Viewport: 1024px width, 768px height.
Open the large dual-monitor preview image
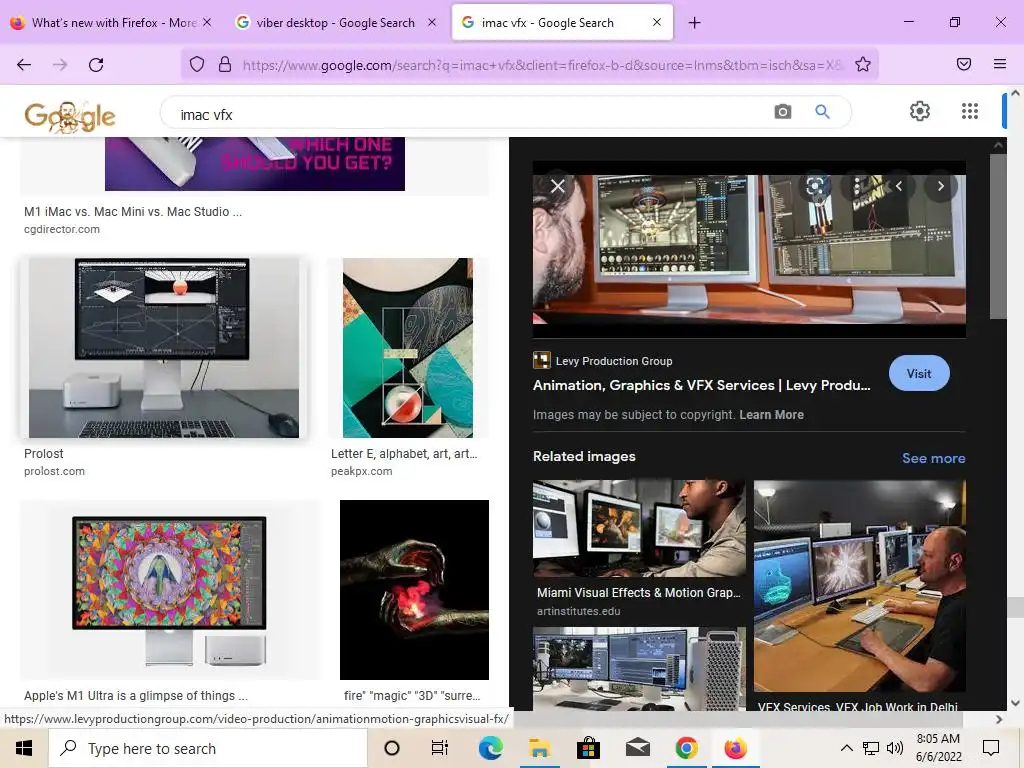pos(749,249)
